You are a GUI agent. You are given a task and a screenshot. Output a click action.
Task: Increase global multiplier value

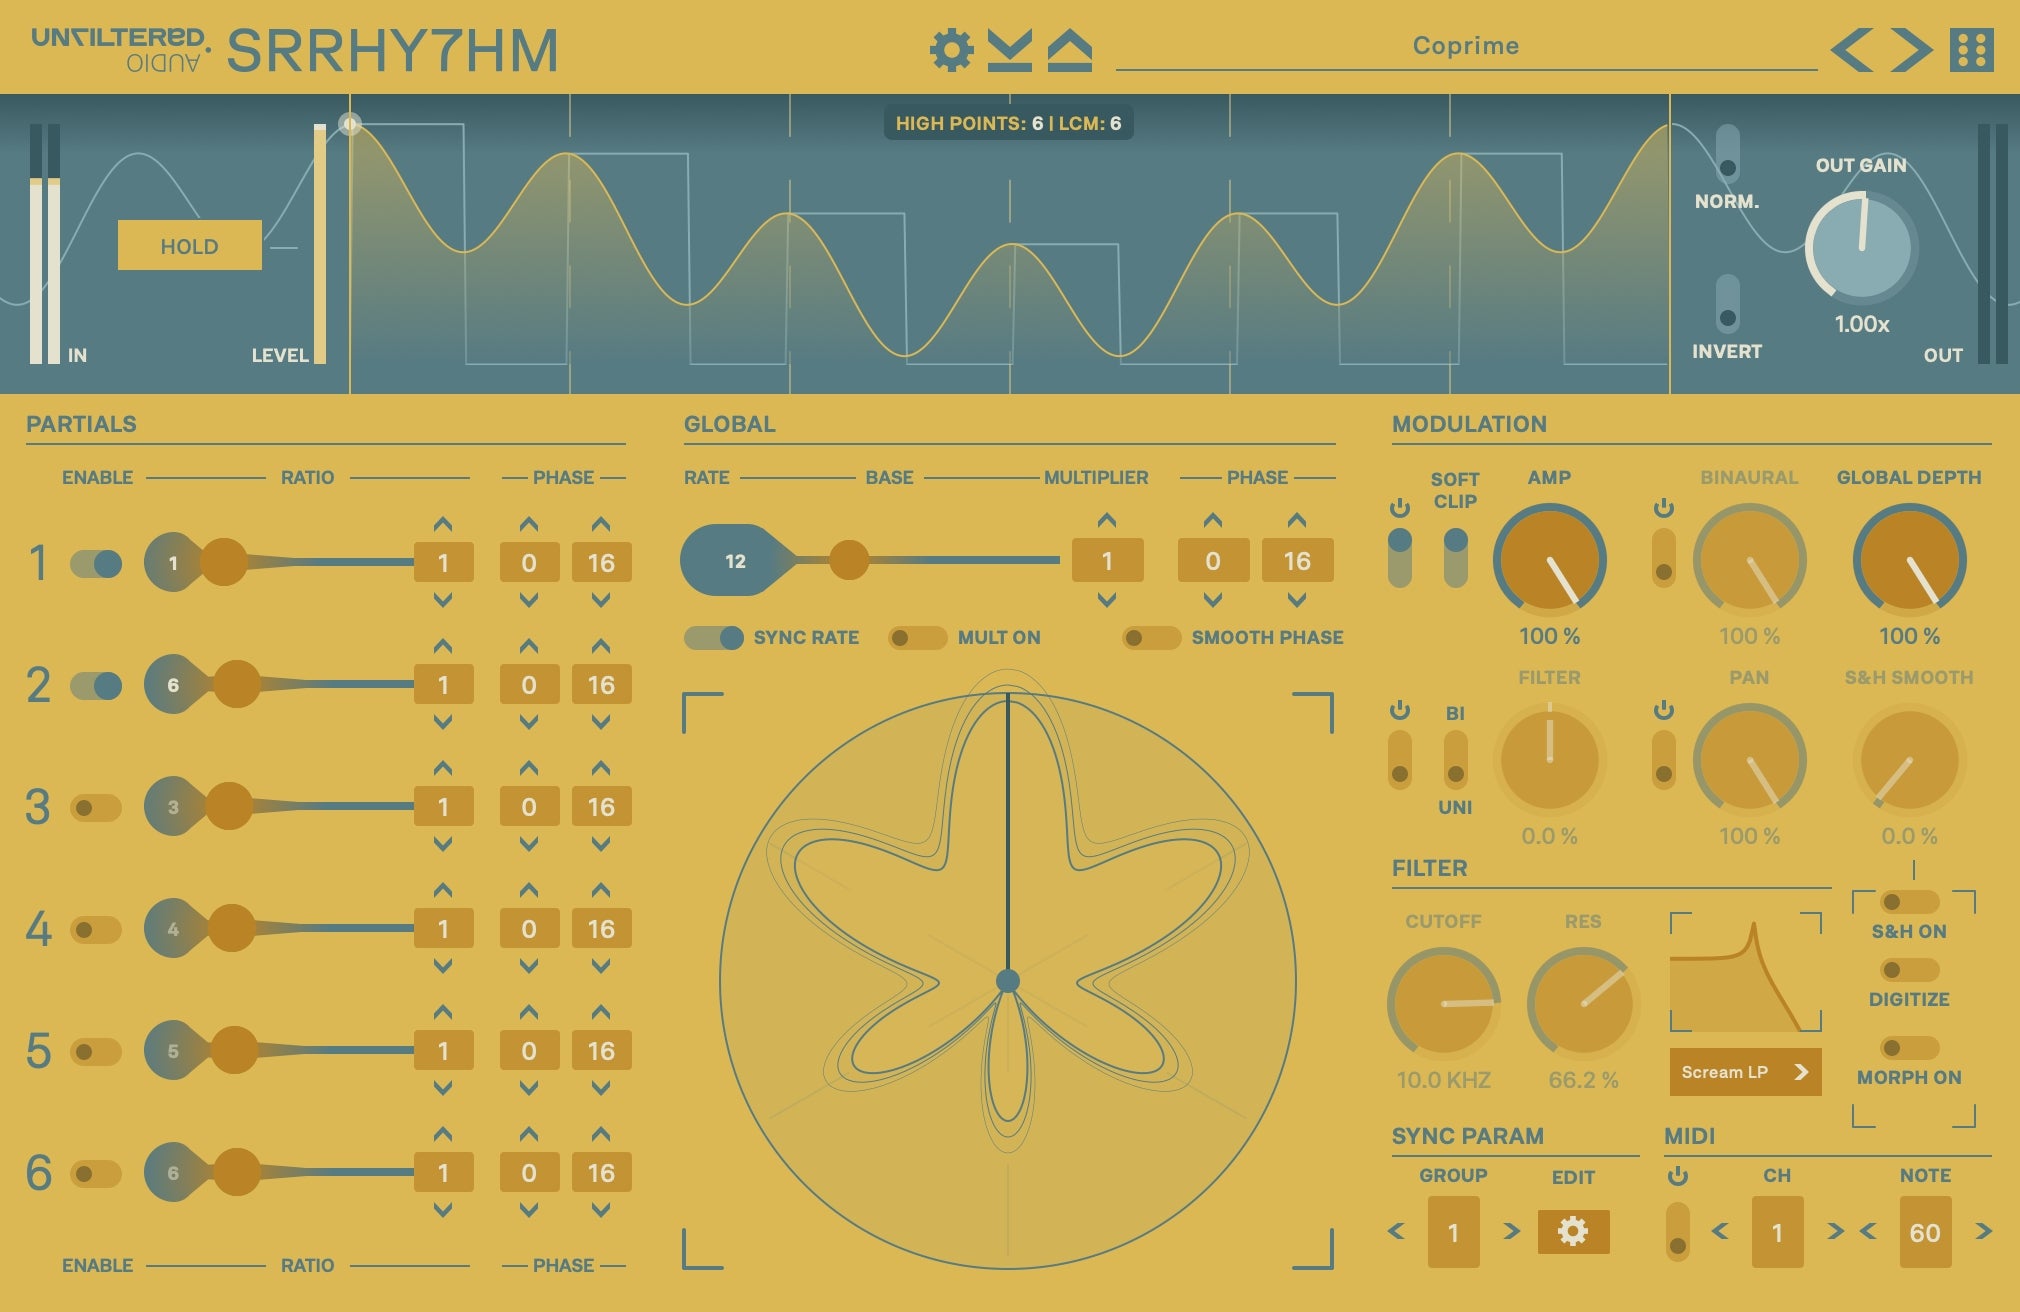(1106, 520)
